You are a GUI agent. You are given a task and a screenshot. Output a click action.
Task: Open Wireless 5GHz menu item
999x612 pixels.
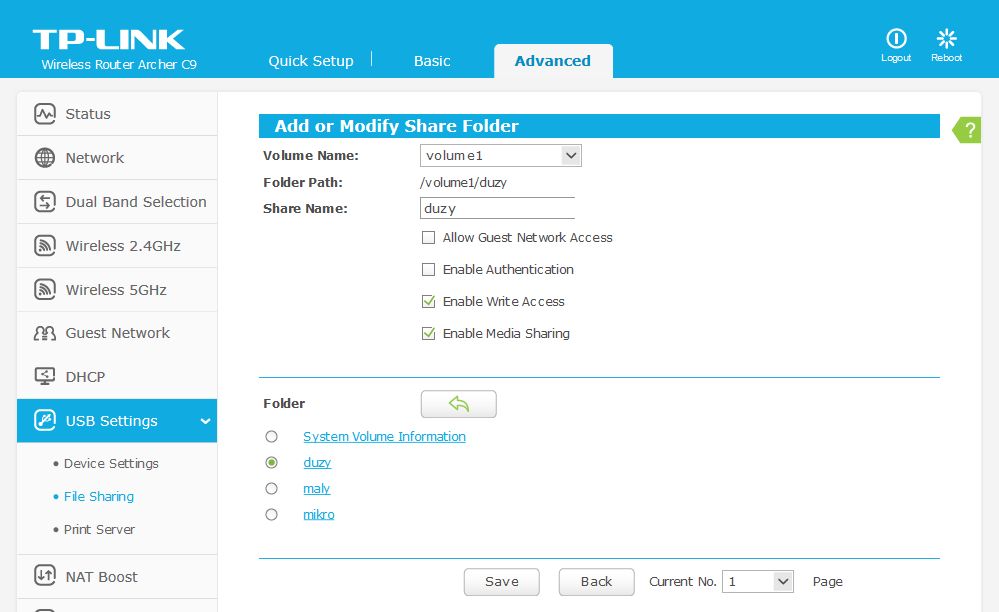click(117, 290)
